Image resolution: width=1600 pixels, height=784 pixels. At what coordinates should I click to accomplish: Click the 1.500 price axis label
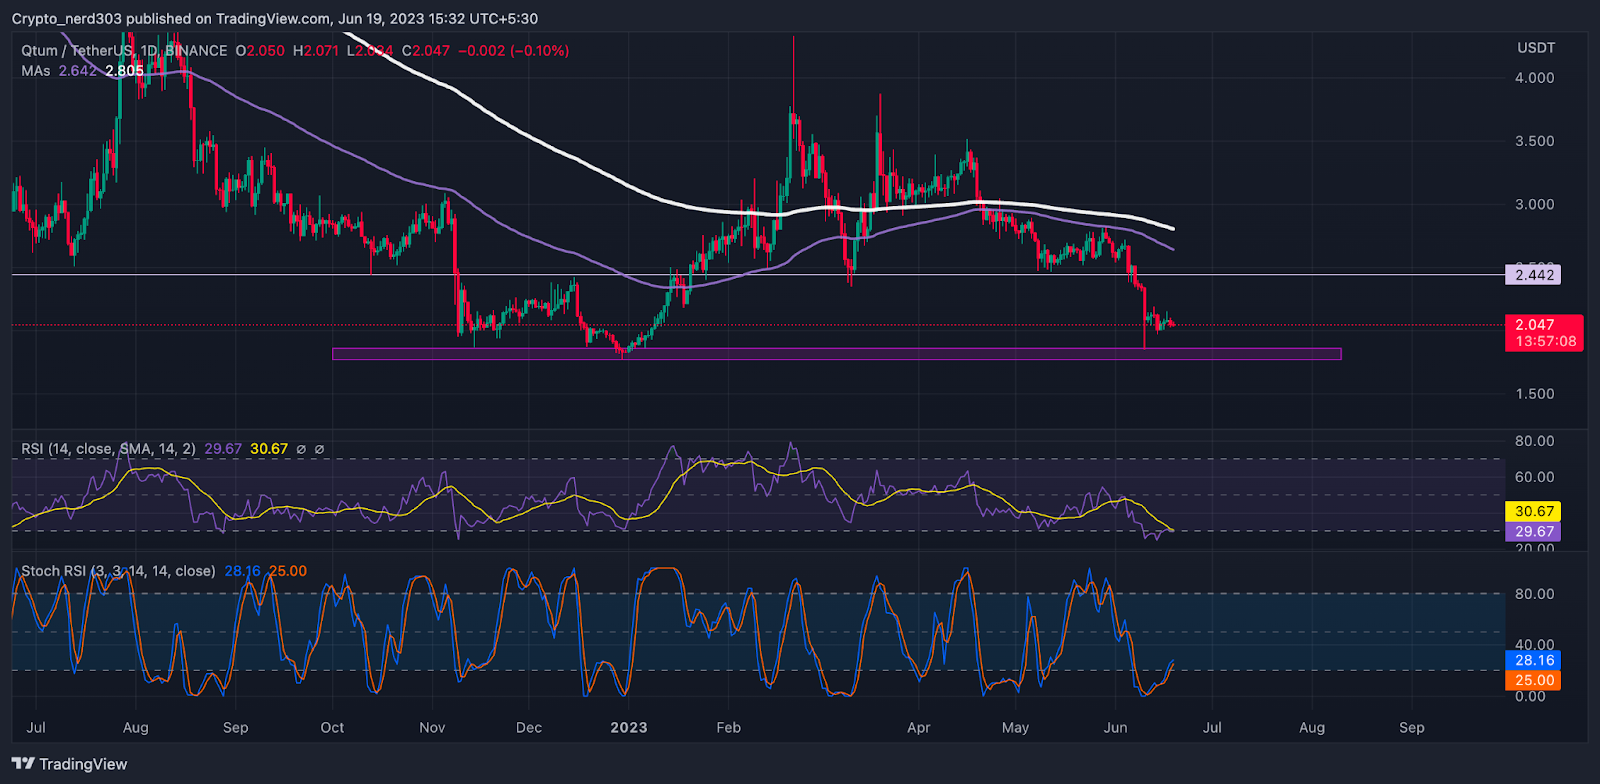pos(1535,394)
